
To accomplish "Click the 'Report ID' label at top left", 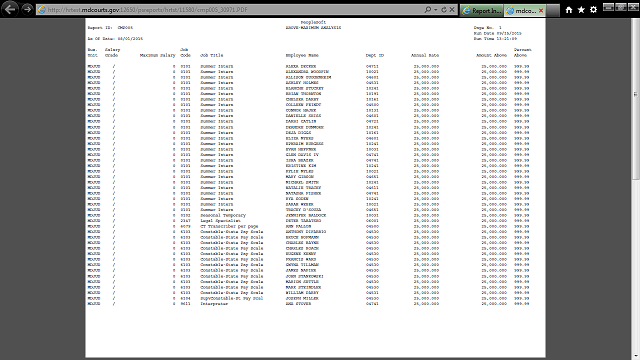I will [99, 28].
